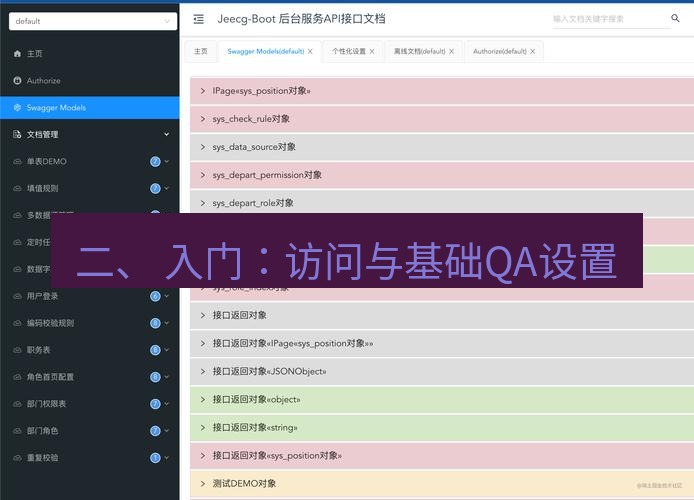Expand the 接口返回对象 model row
Image resolution: width=694 pixels, height=500 pixels.
coord(442,315)
